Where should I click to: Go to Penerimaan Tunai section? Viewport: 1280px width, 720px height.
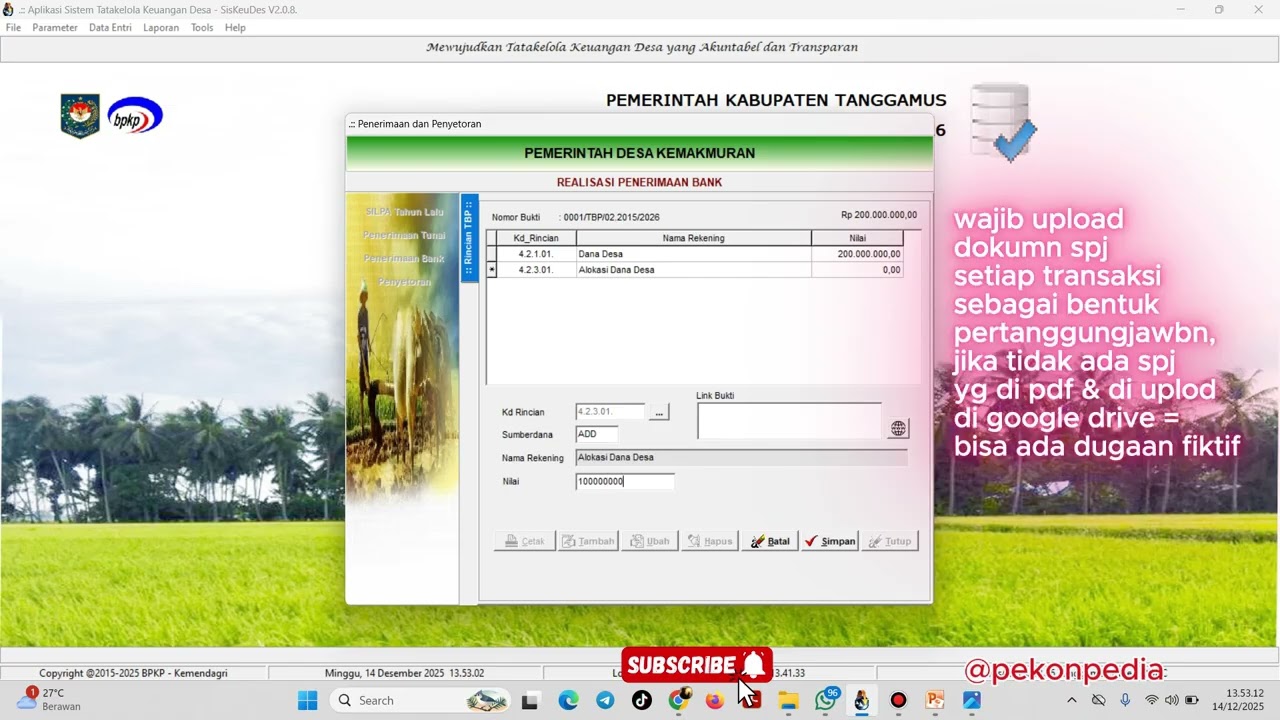pos(404,235)
